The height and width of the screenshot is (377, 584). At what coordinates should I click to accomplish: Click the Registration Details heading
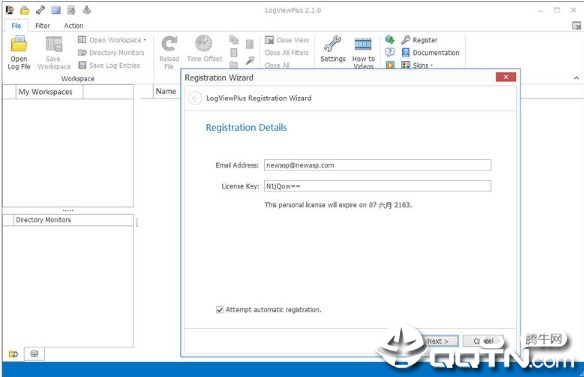pos(246,127)
